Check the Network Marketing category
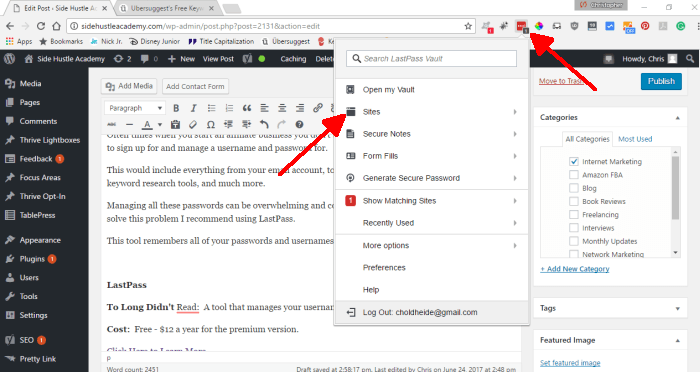Viewport: 700px width, 372px height. 574,254
